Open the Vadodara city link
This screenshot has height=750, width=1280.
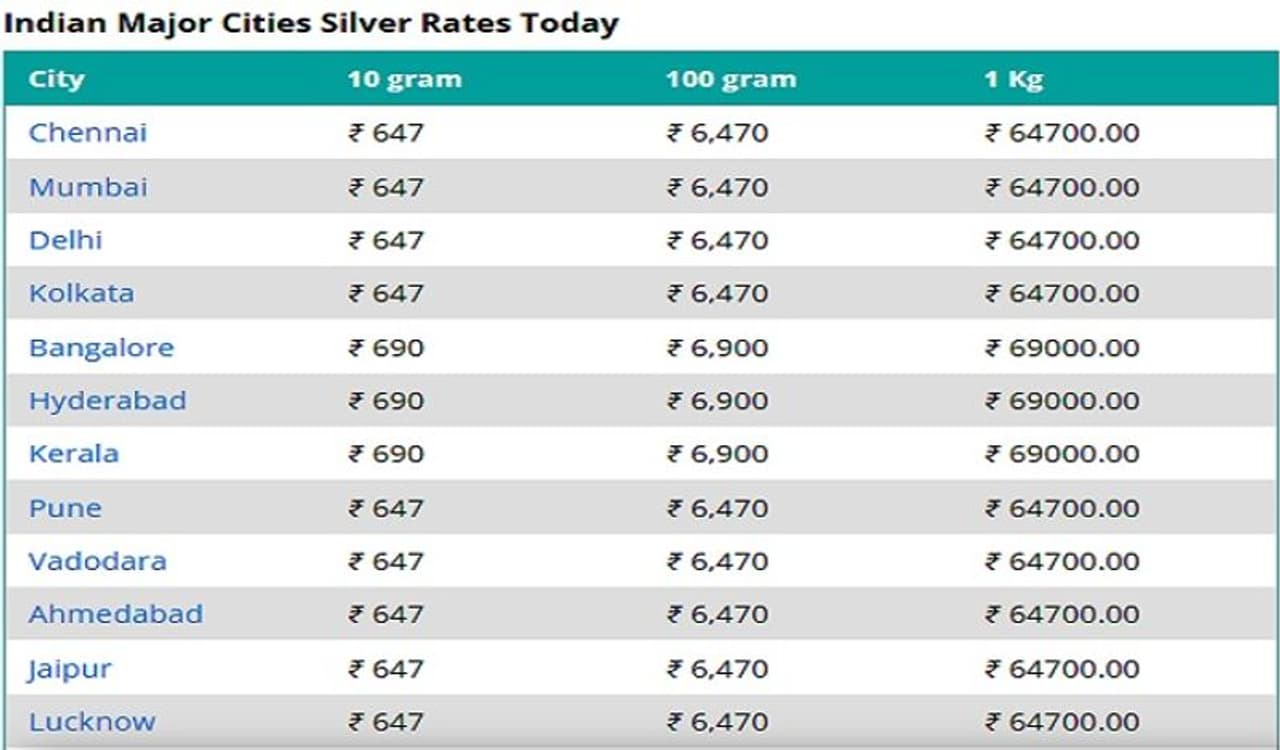point(97,561)
